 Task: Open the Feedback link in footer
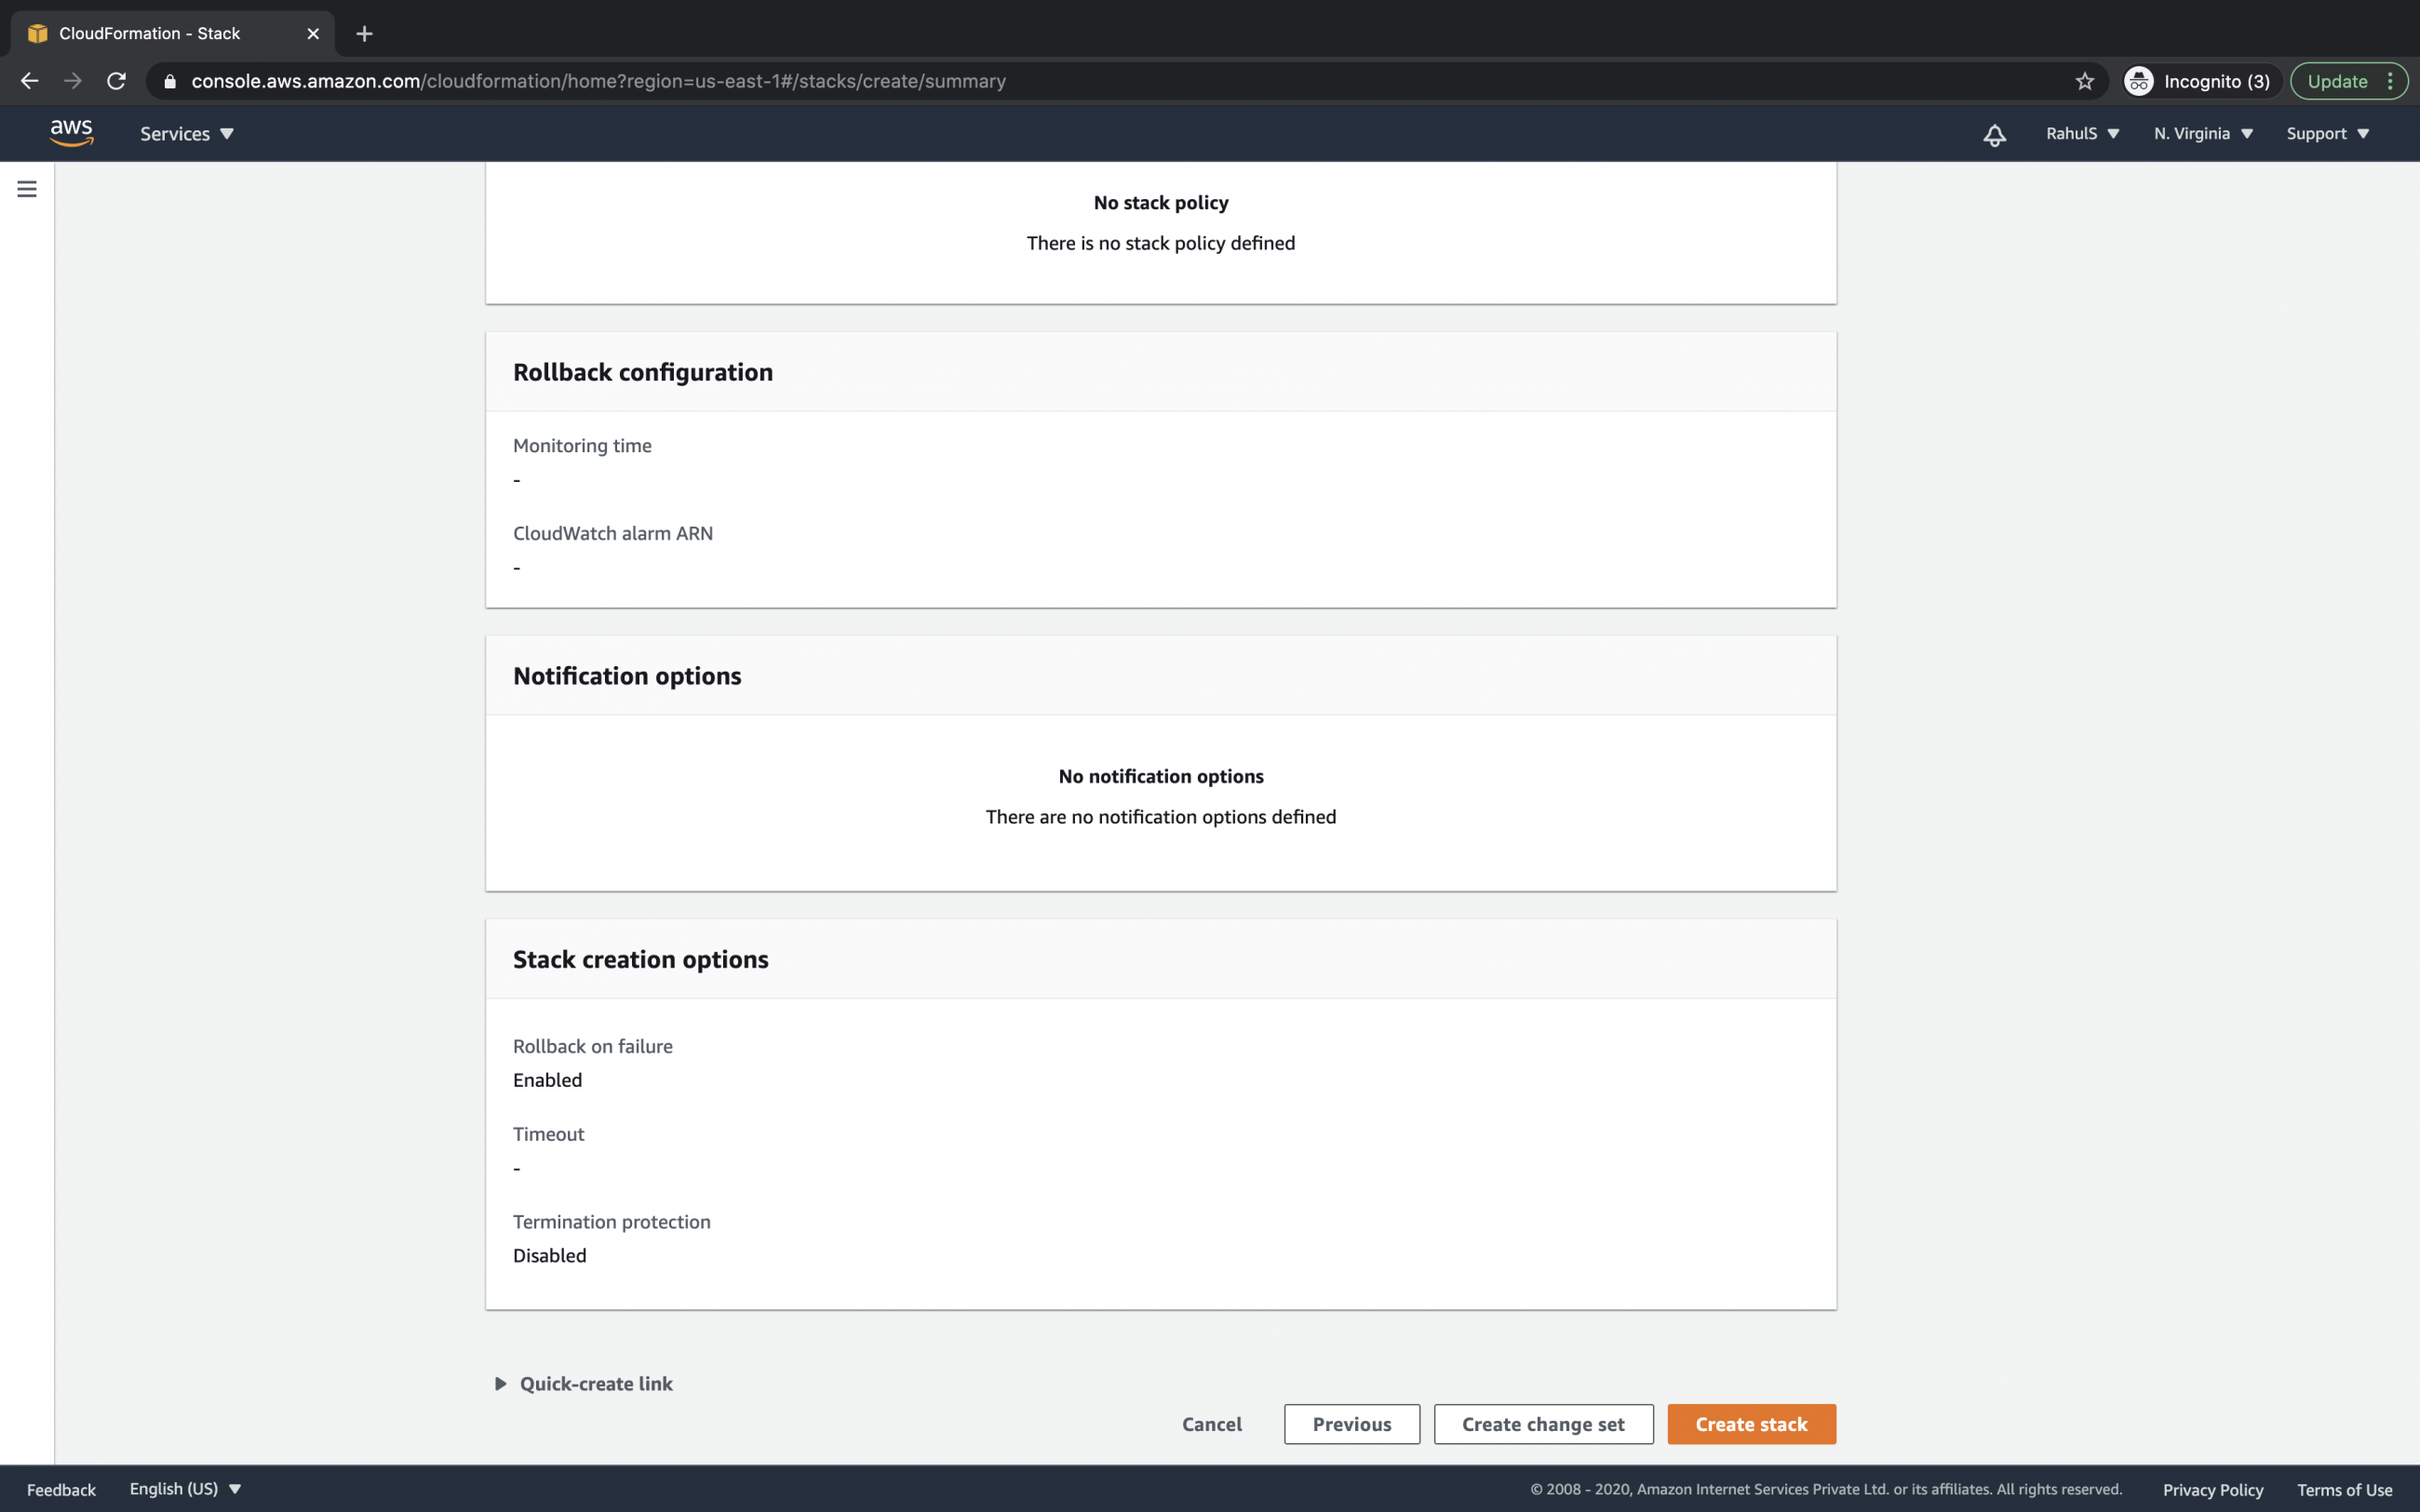(61, 1489)
